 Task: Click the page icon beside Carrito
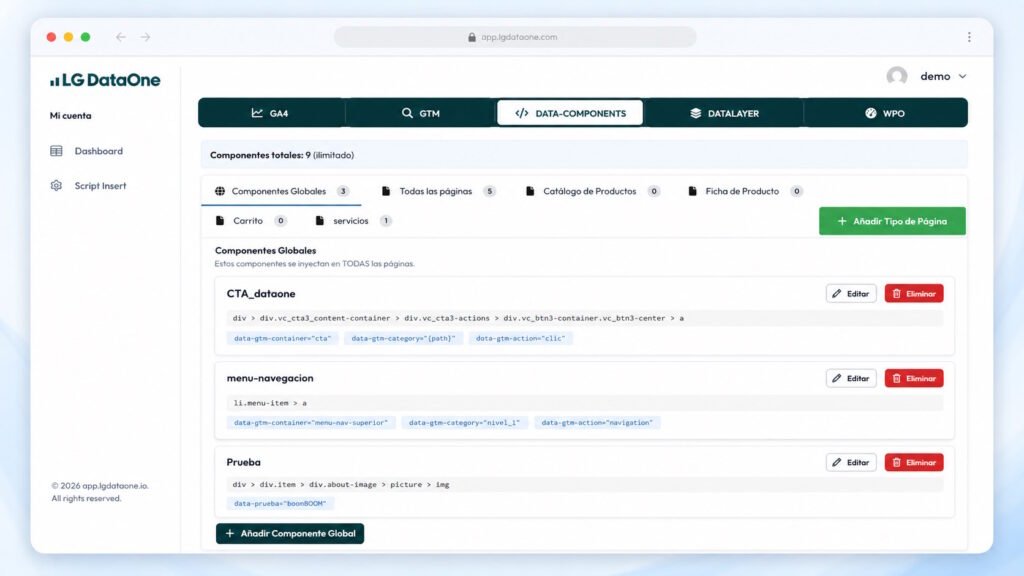pyautogui.click(x=219, y=221)
